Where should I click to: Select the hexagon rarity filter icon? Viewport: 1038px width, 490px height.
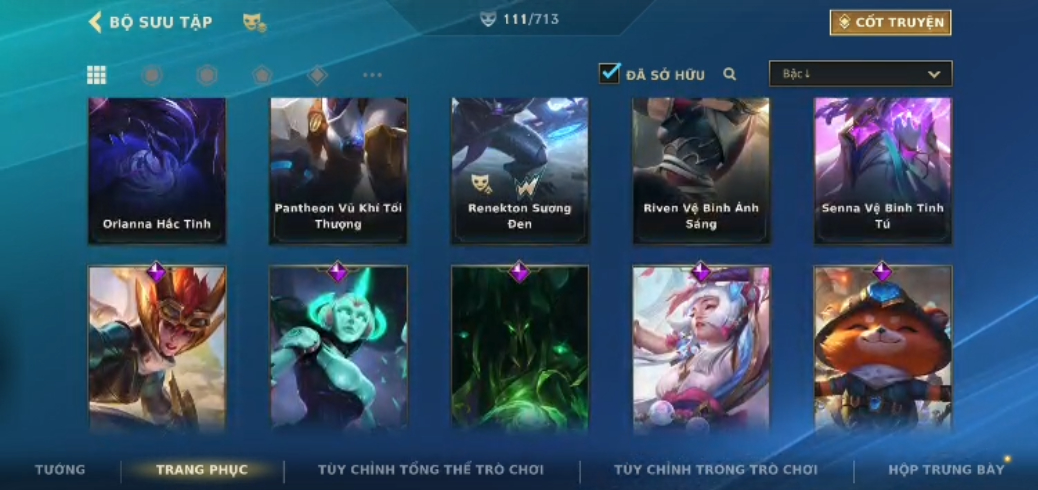click(207, 75)
